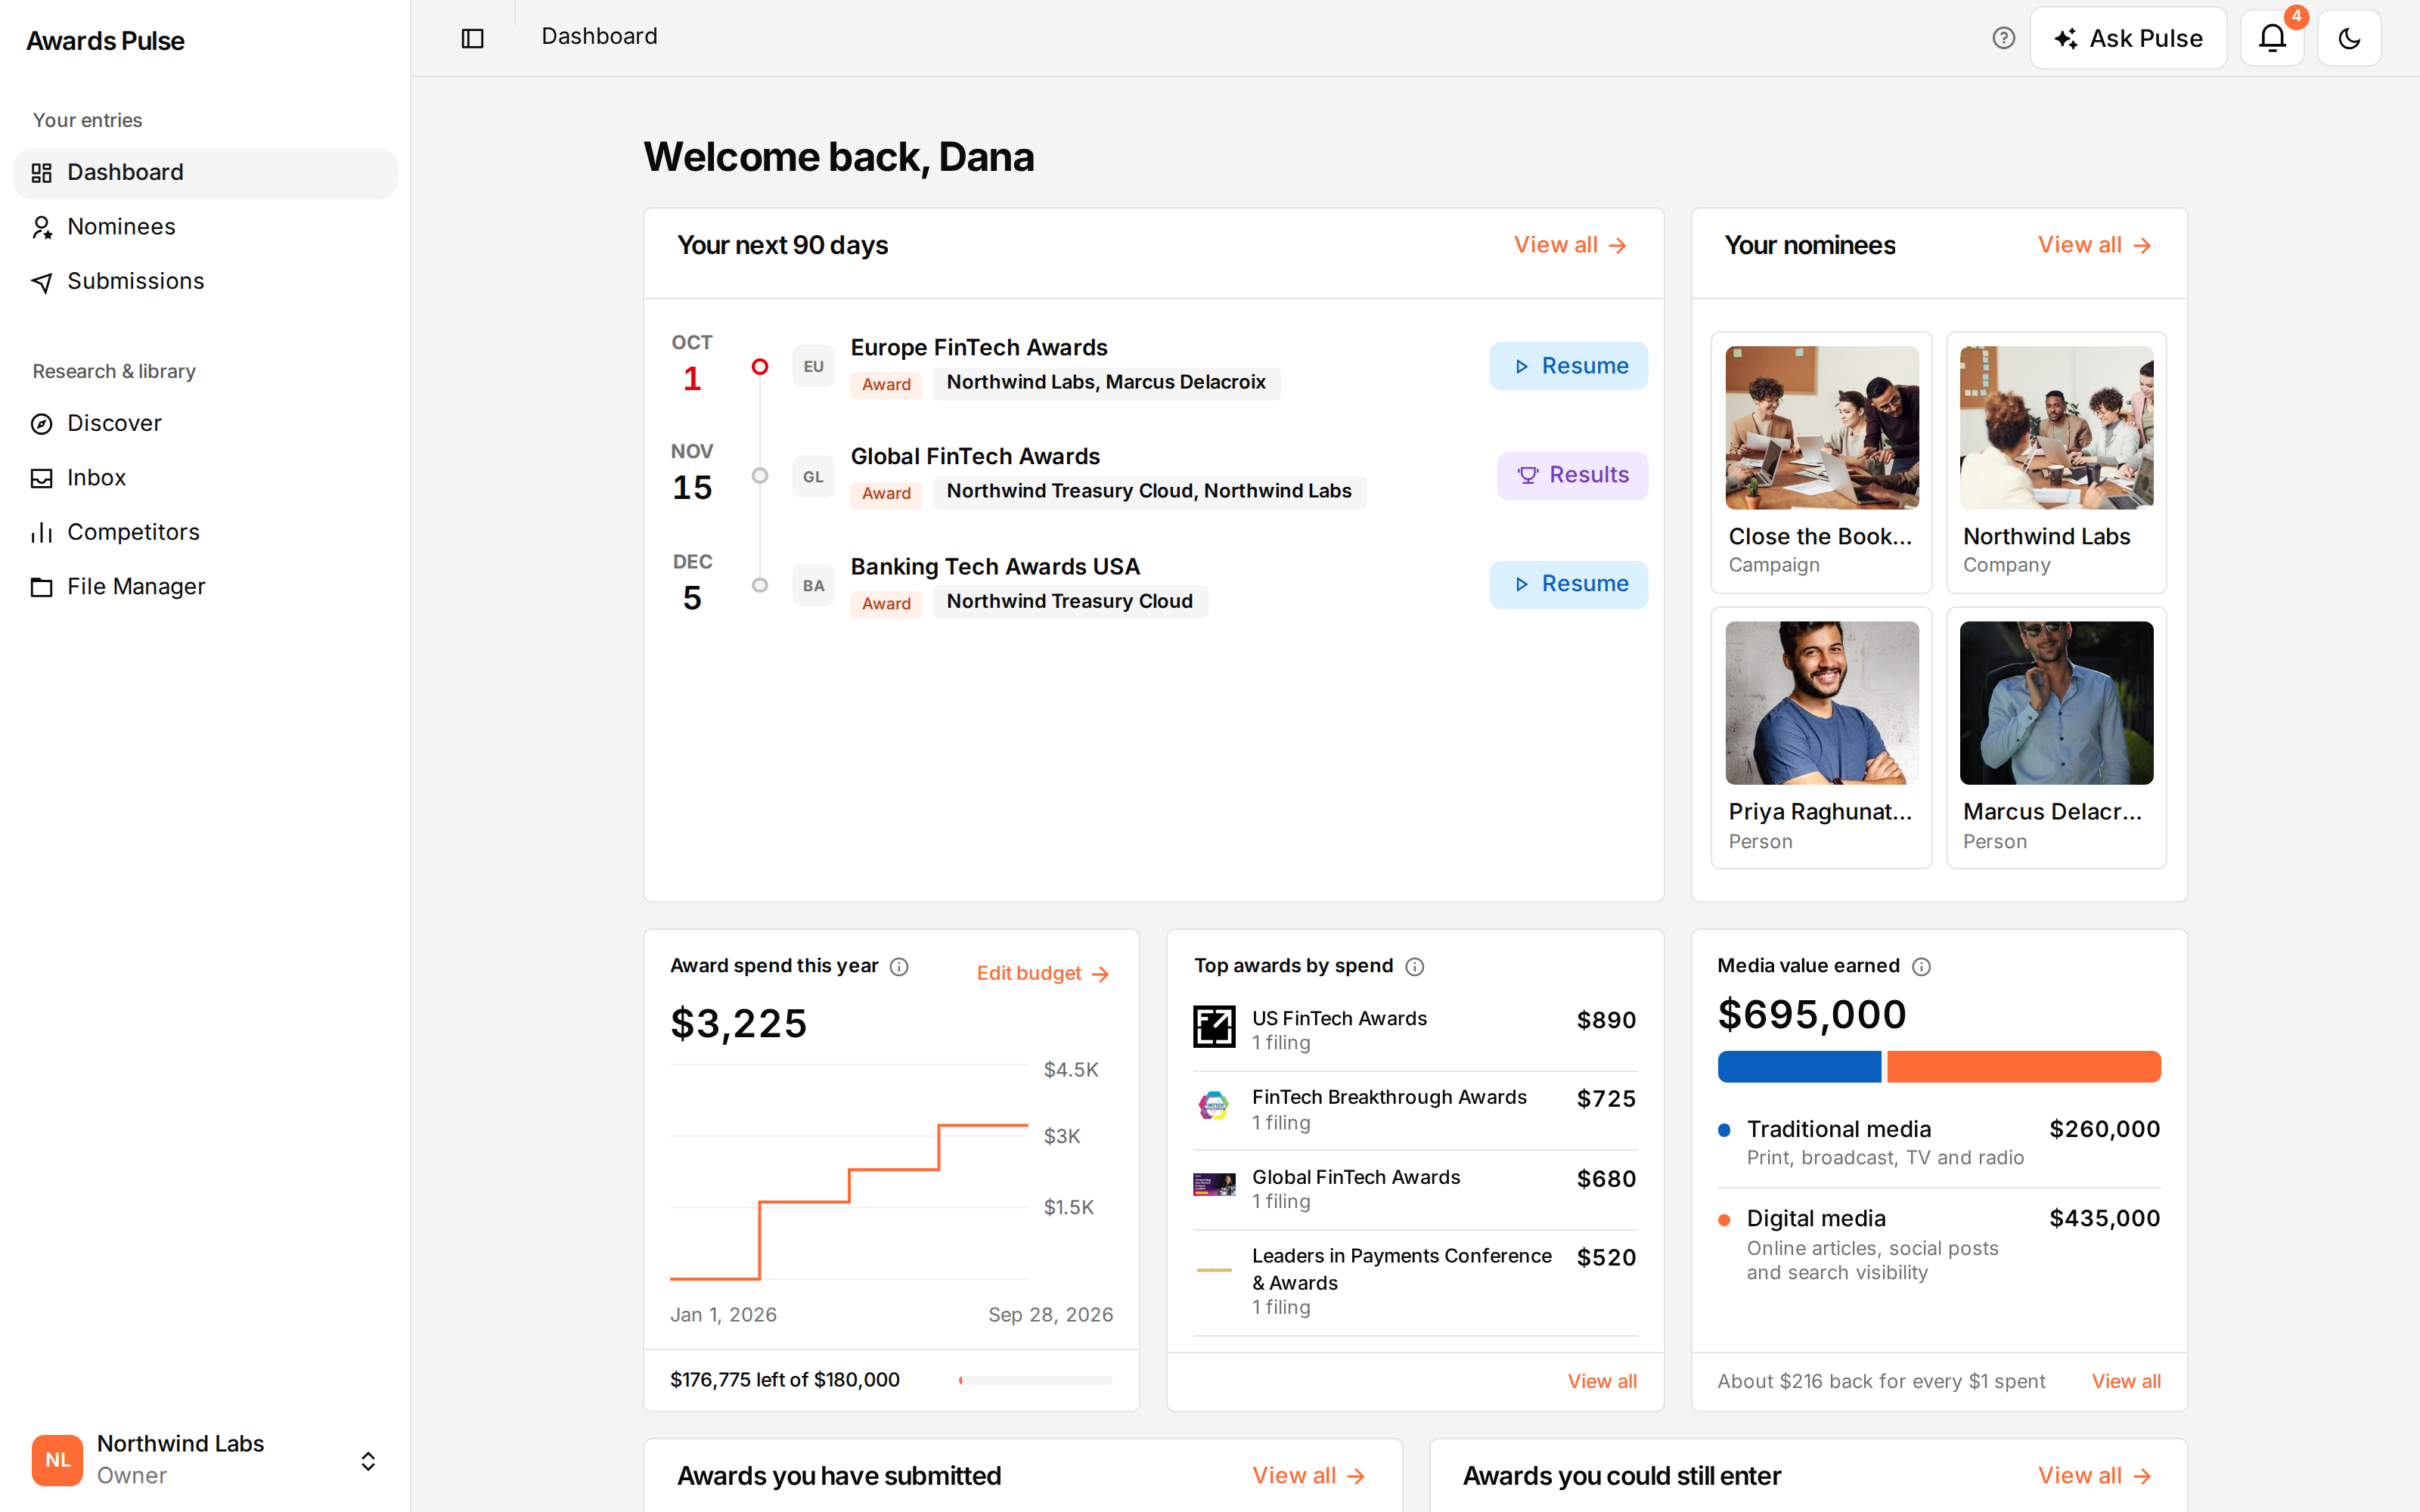The image size is (2420, 1512).
Task: Click the Ask Pulse button
Action: (x=2128, y=38)
